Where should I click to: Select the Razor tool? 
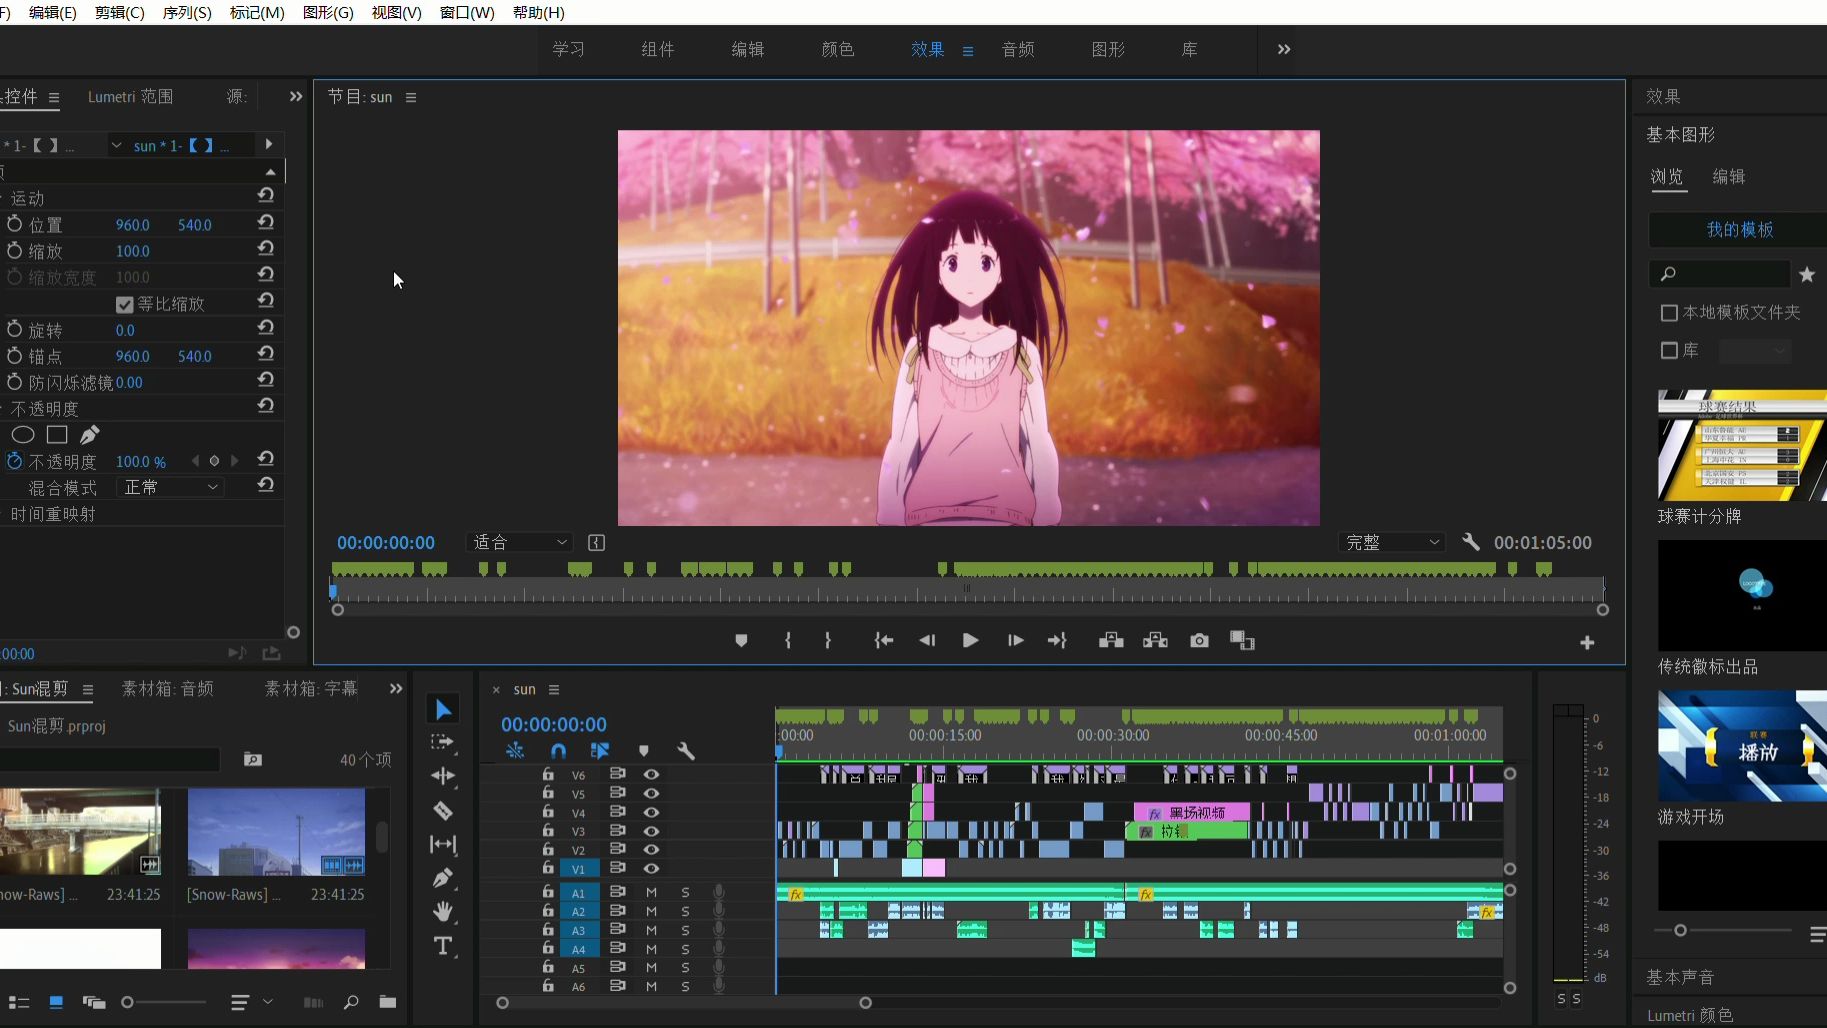coord(443,810)
